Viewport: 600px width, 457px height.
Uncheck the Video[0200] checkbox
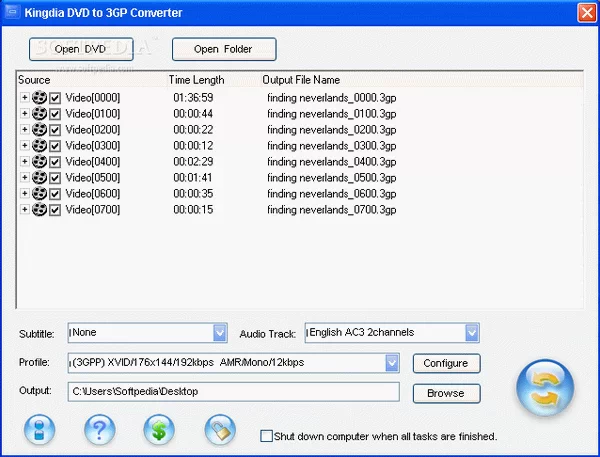55,130
